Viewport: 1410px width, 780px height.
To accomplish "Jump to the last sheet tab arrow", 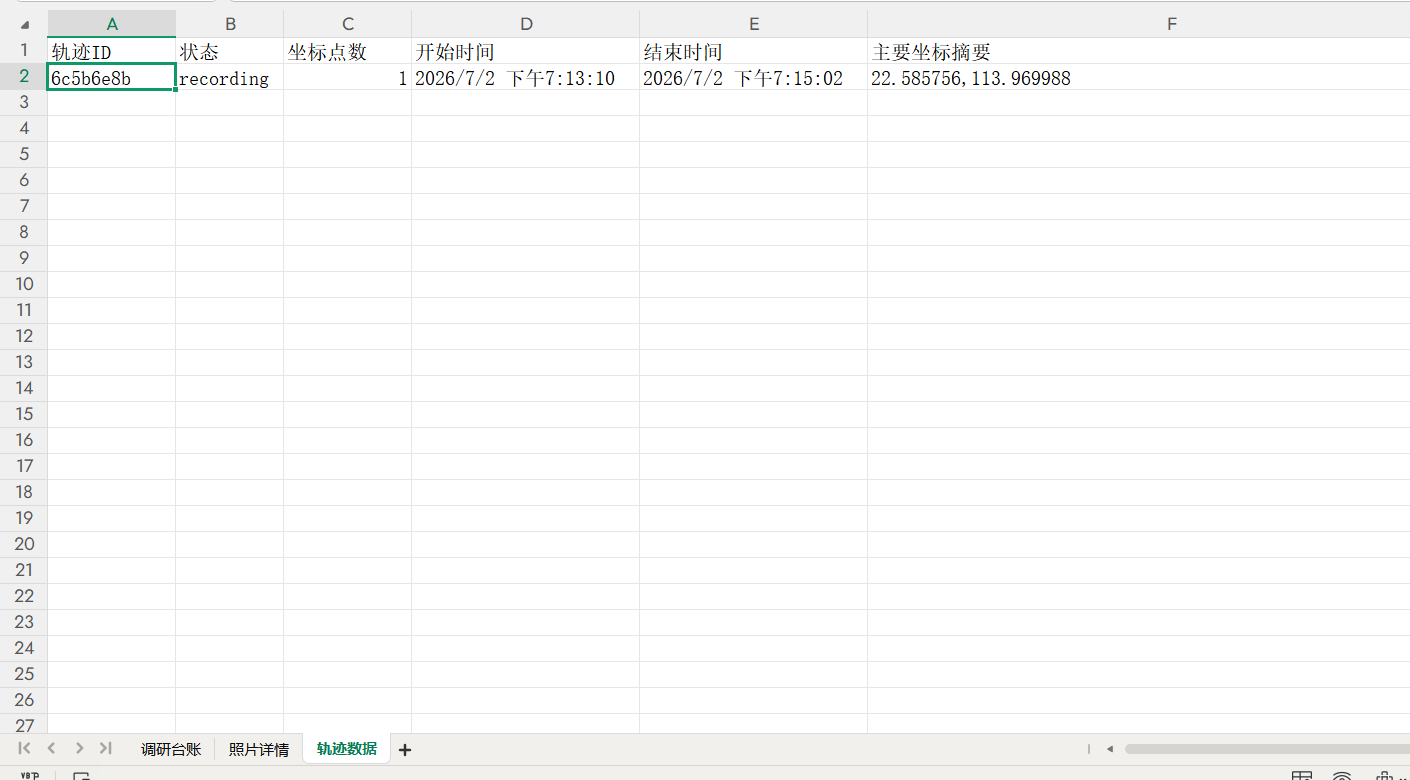I will 106,748.
